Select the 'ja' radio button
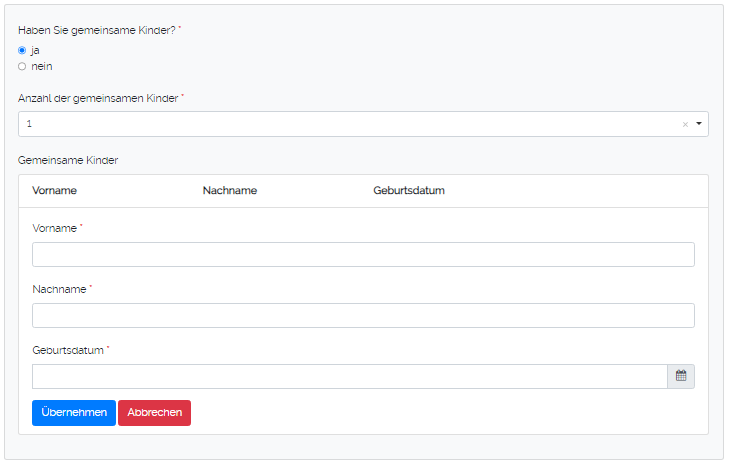 [x=22, y=50]
